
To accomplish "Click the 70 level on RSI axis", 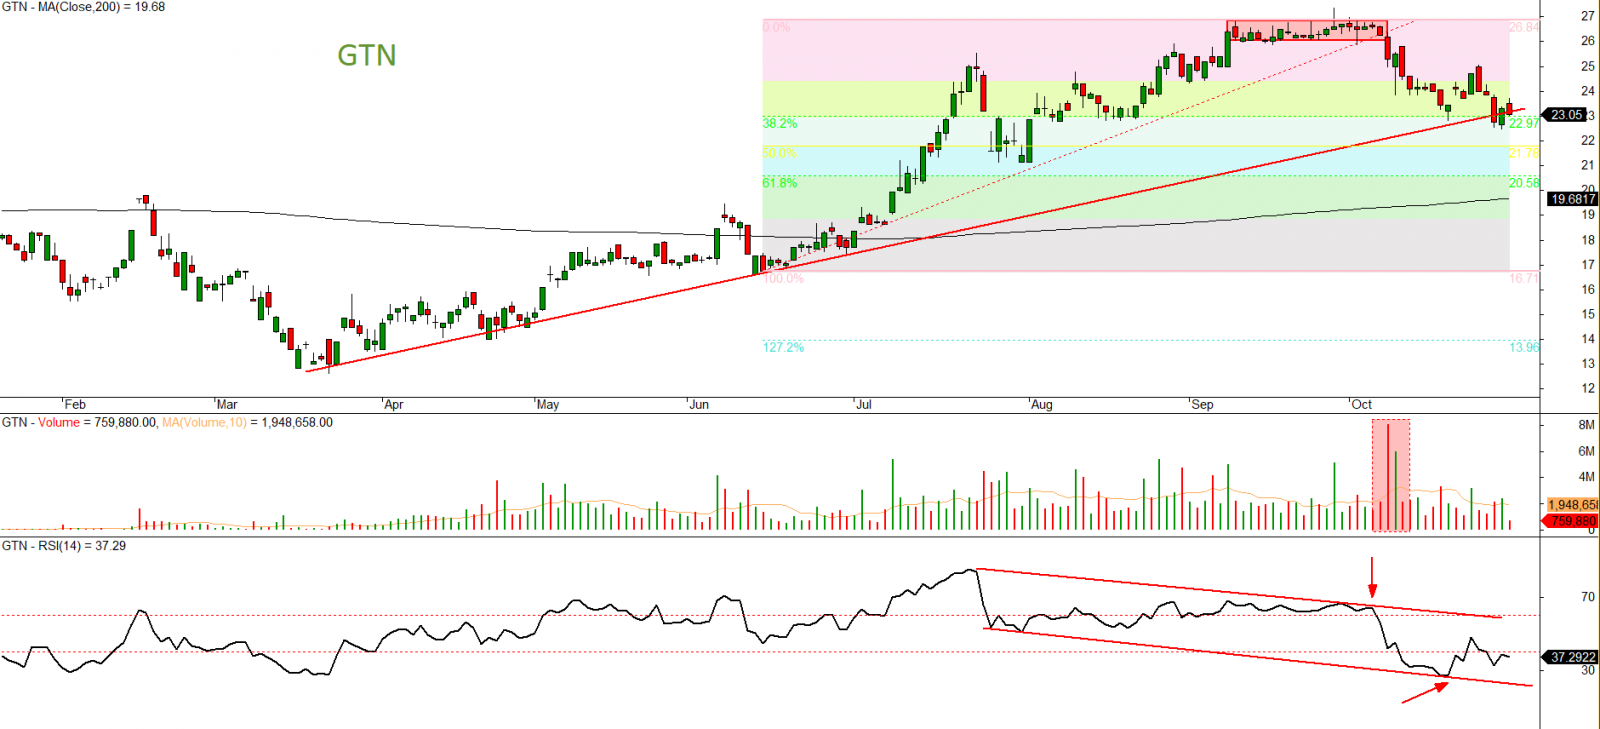I will click(x=1588, y=597).
